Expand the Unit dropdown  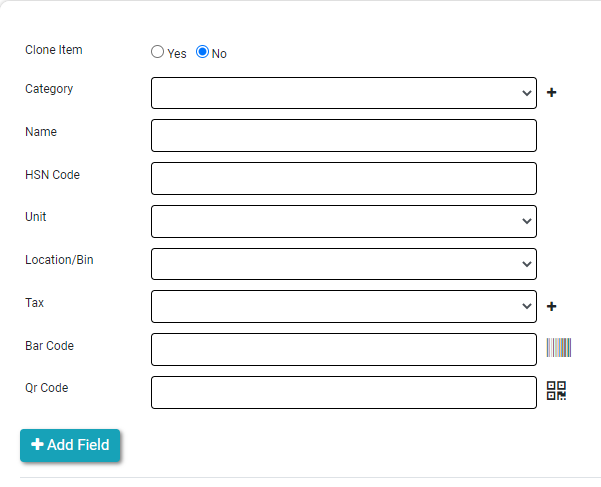click(x=343, y=221)
